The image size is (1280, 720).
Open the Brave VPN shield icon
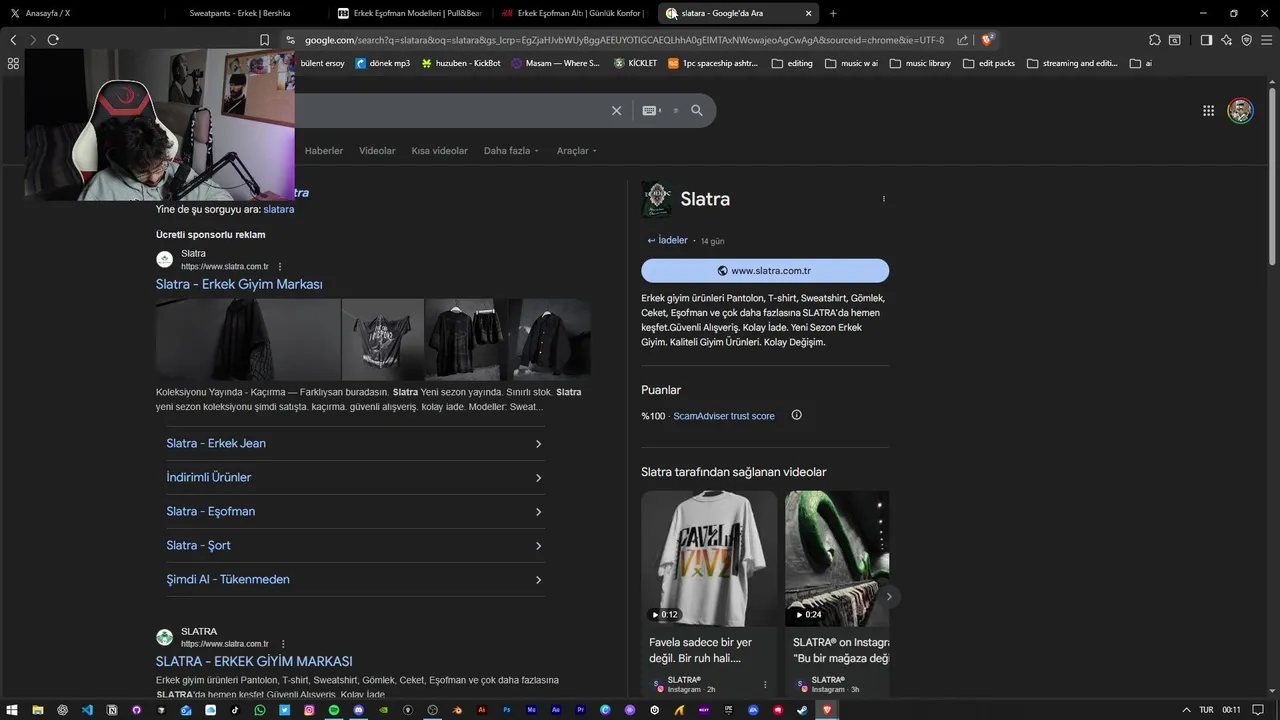click(x=1246, y=40)
